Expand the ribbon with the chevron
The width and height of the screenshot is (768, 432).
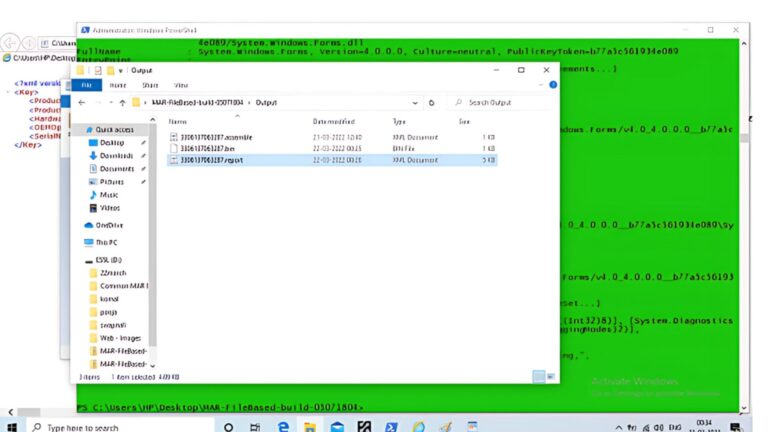click(539, 85)
